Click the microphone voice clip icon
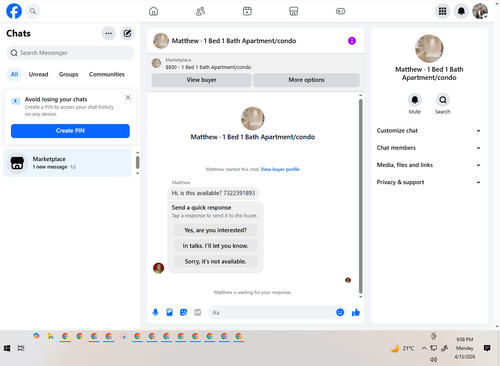This screenshot has height=366, width=500. tap(155, 312)
